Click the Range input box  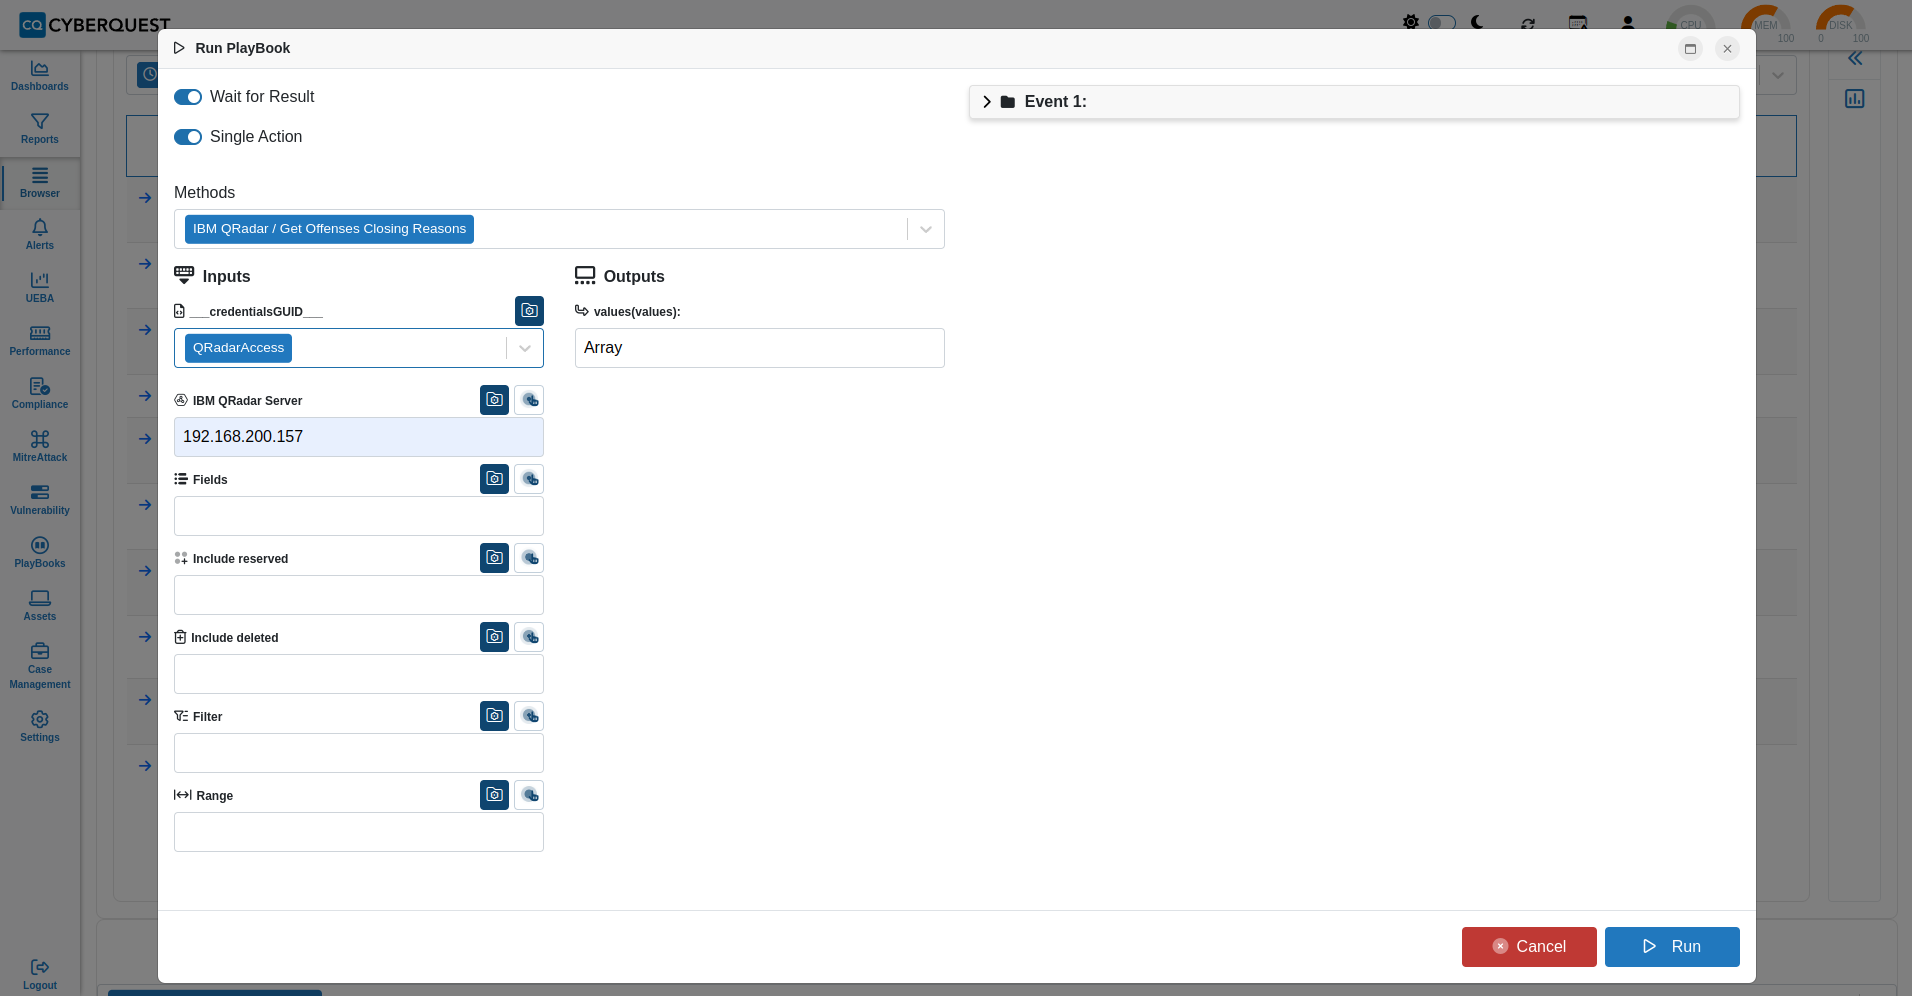pyautogui.click(x=359, y=832)
